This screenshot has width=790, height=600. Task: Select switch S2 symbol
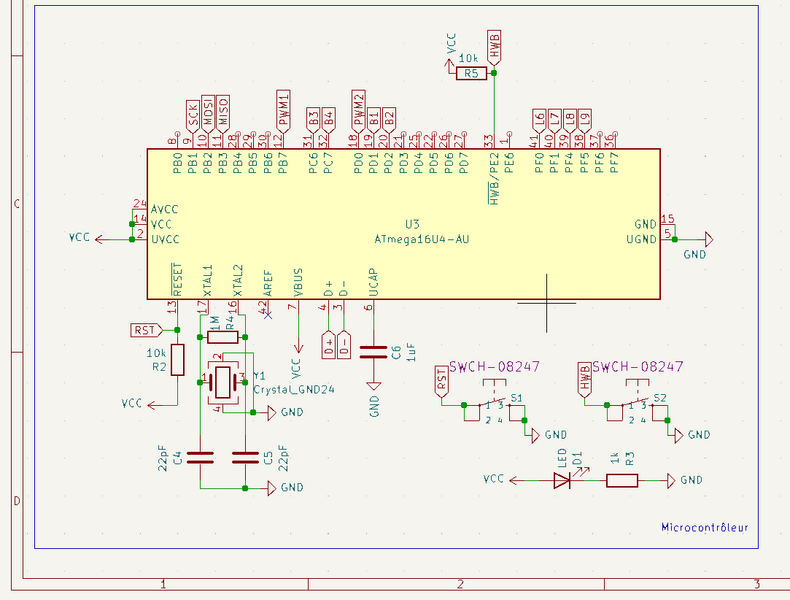[x=637, y=403]
